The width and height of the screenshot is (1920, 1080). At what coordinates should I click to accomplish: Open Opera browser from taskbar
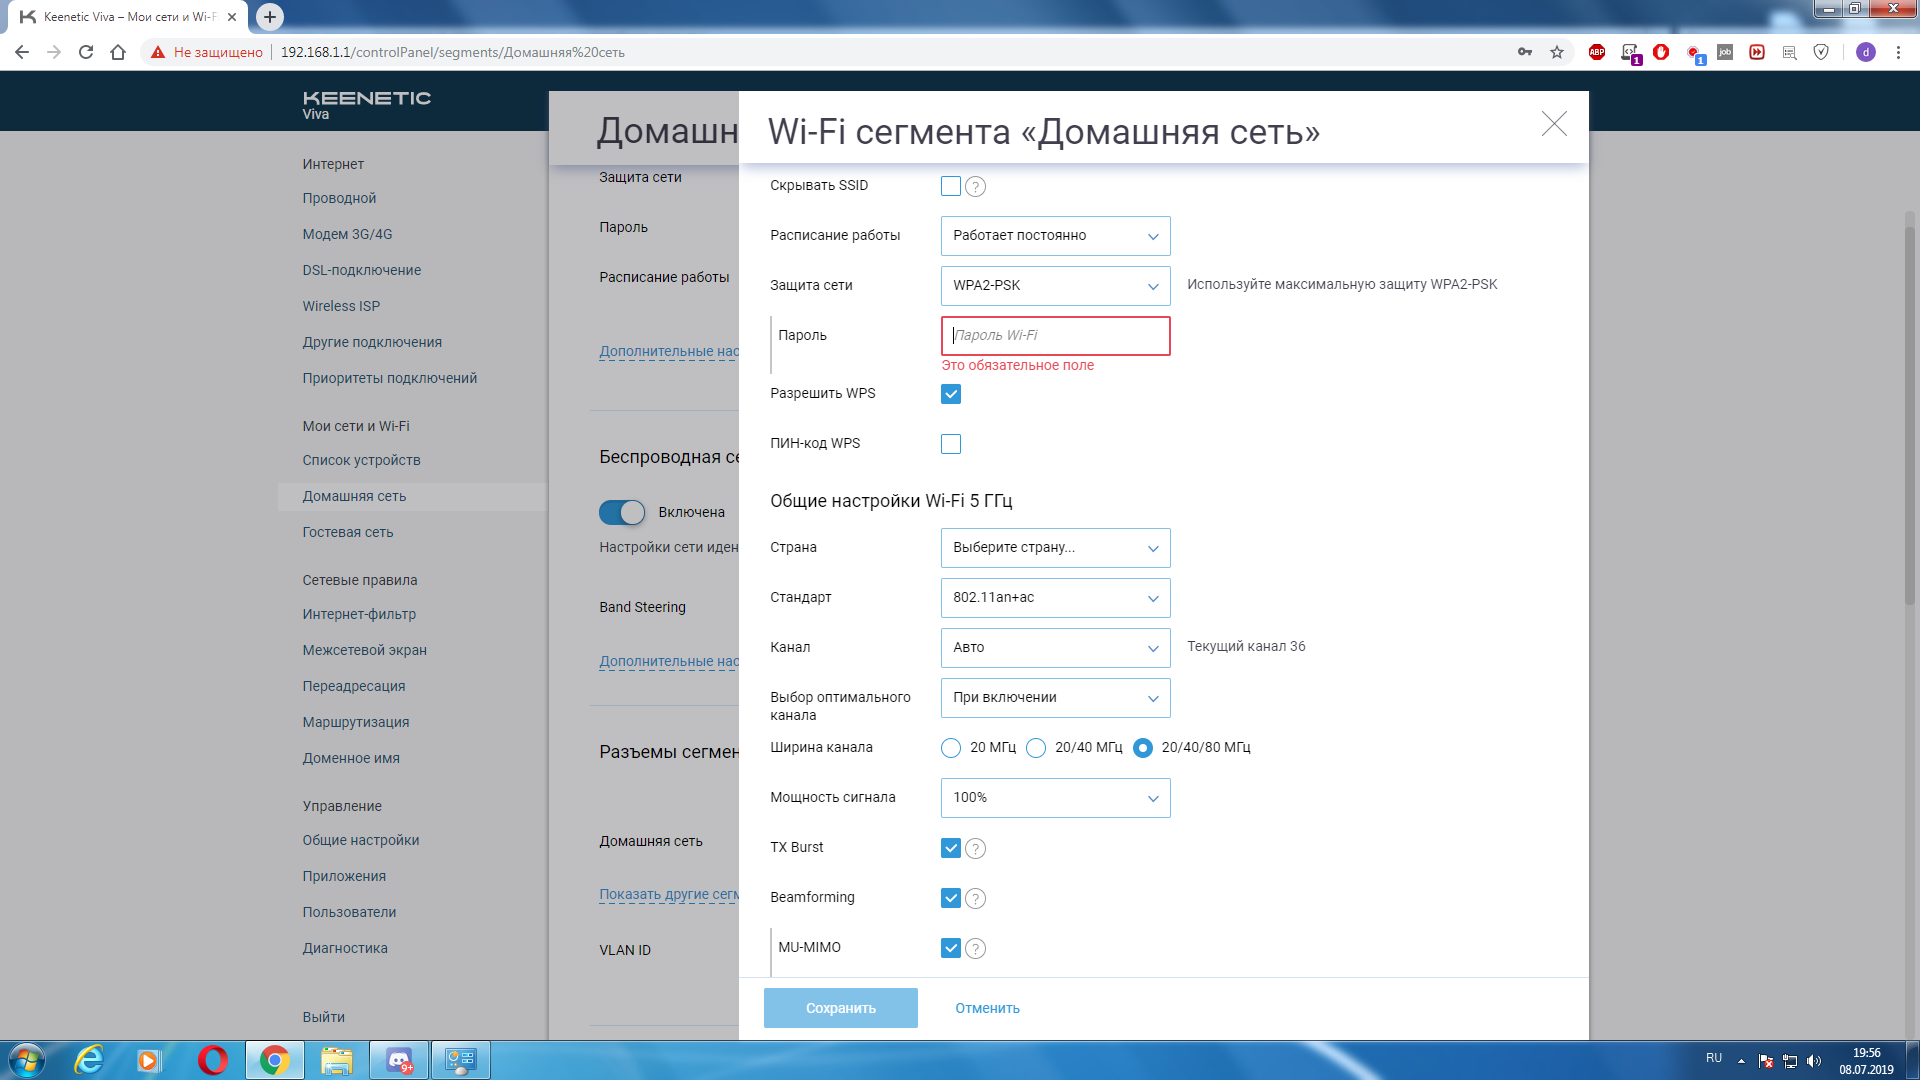click(212, 1060)
